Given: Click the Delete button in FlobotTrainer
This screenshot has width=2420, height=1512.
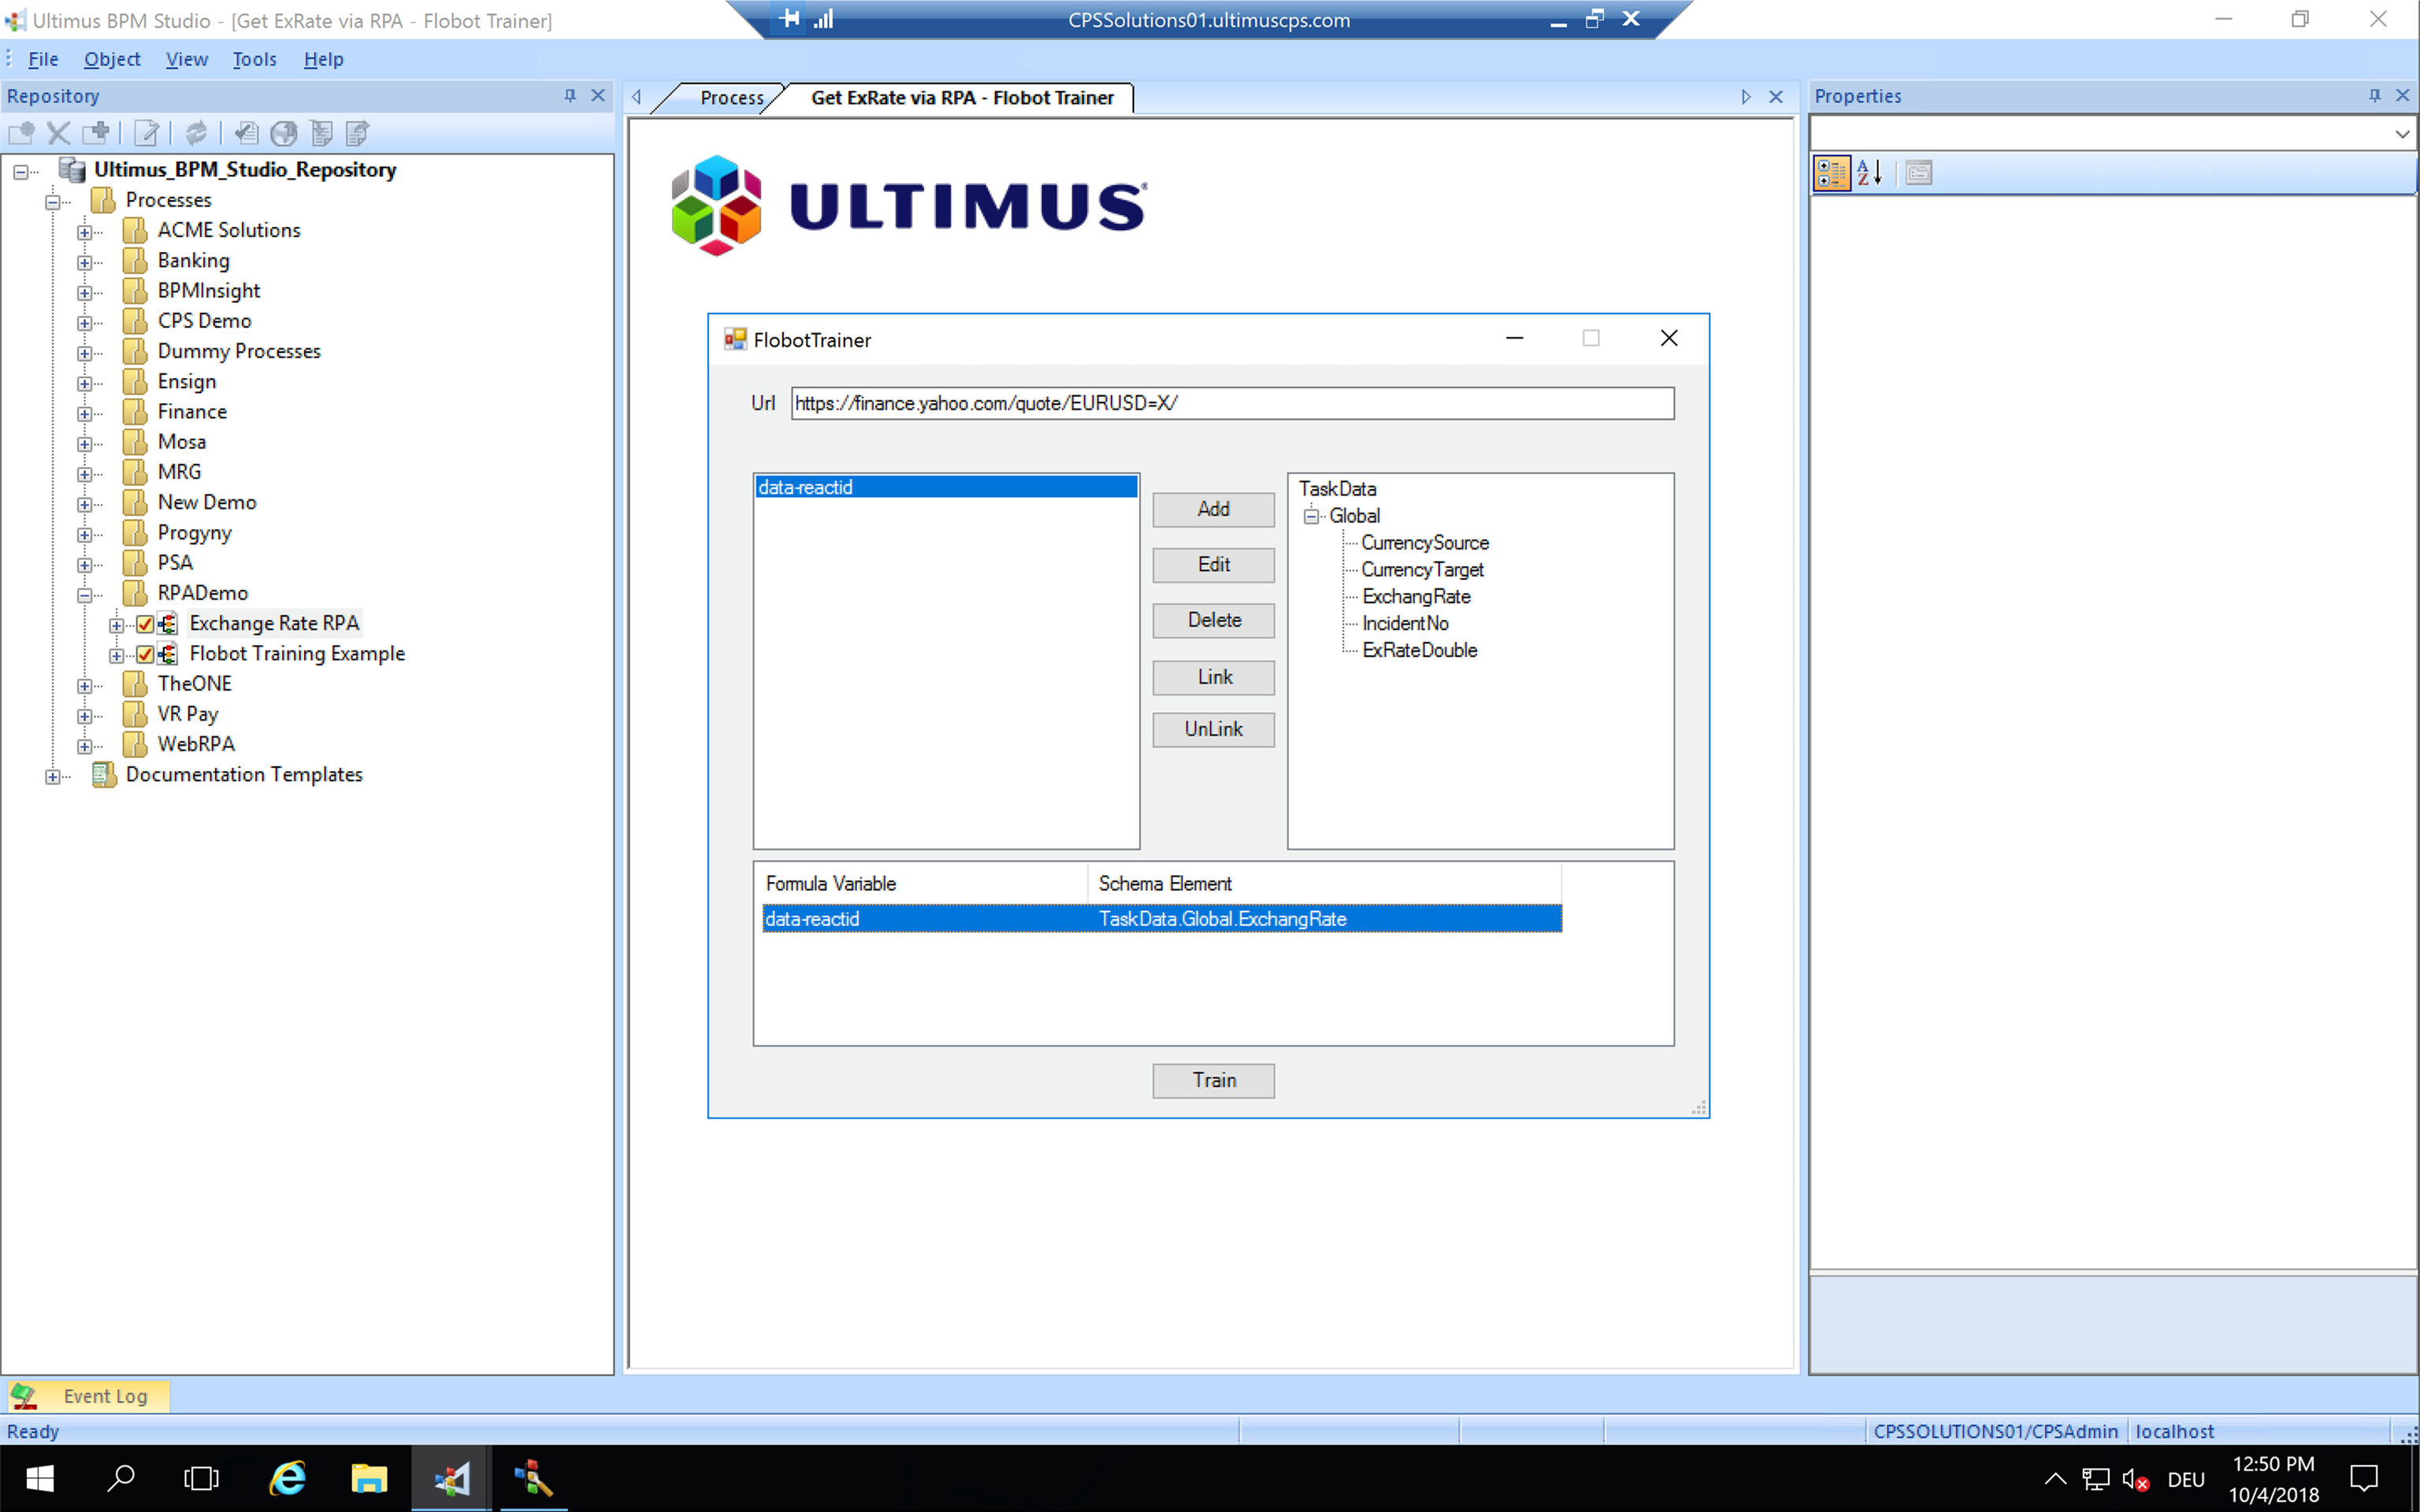Looking at the screenshot, I should 1213,620.
